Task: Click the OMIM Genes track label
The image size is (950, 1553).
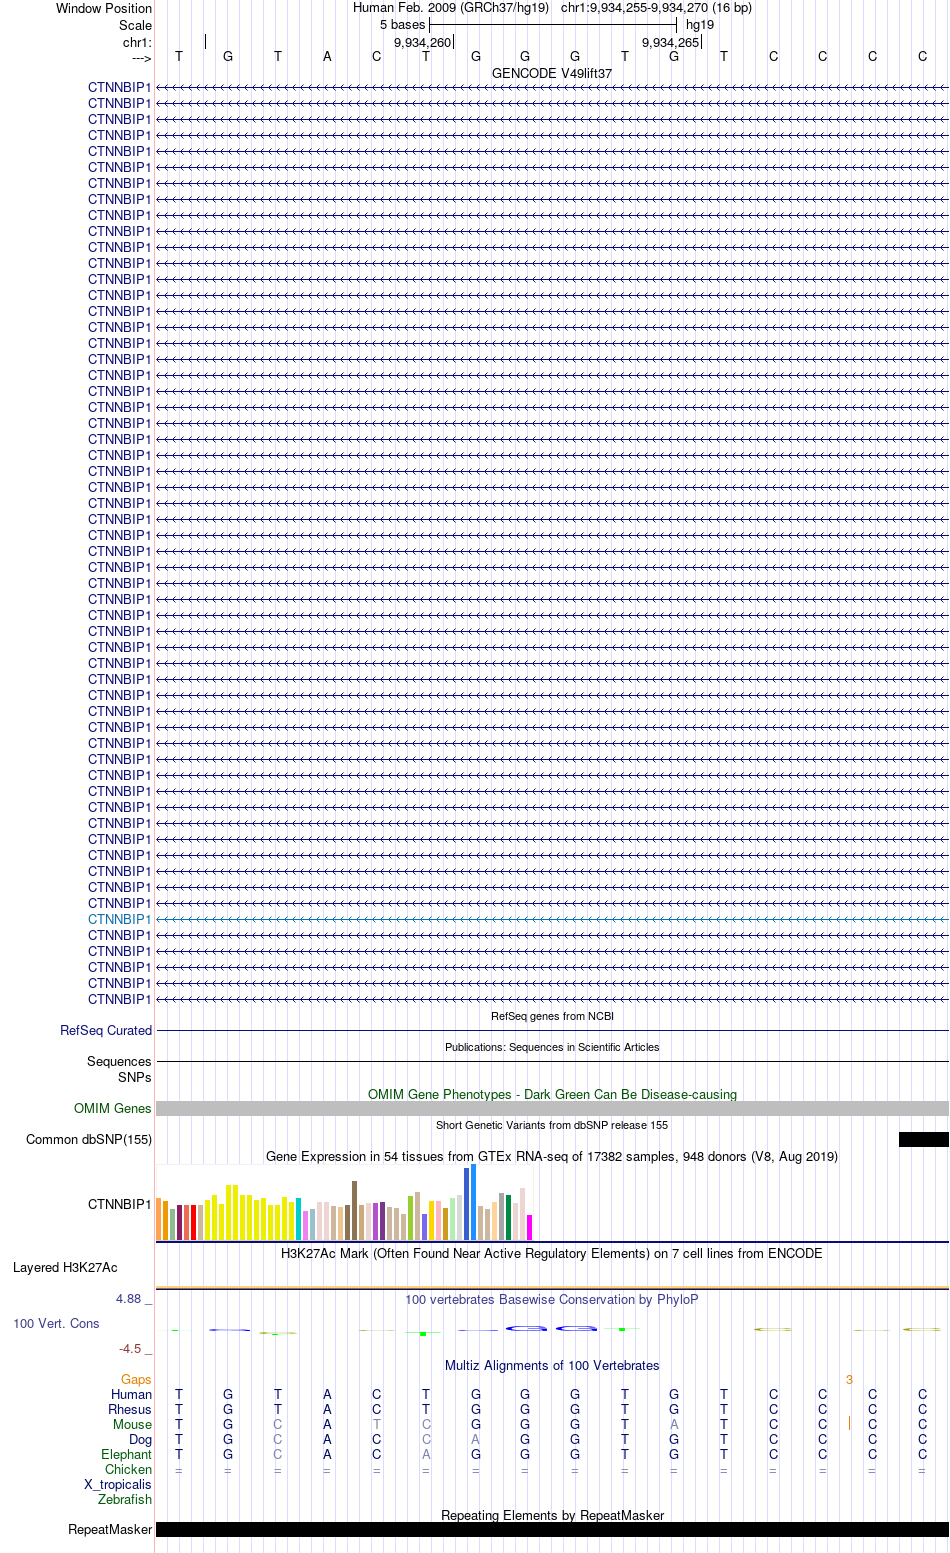Action: (113, 1108)
